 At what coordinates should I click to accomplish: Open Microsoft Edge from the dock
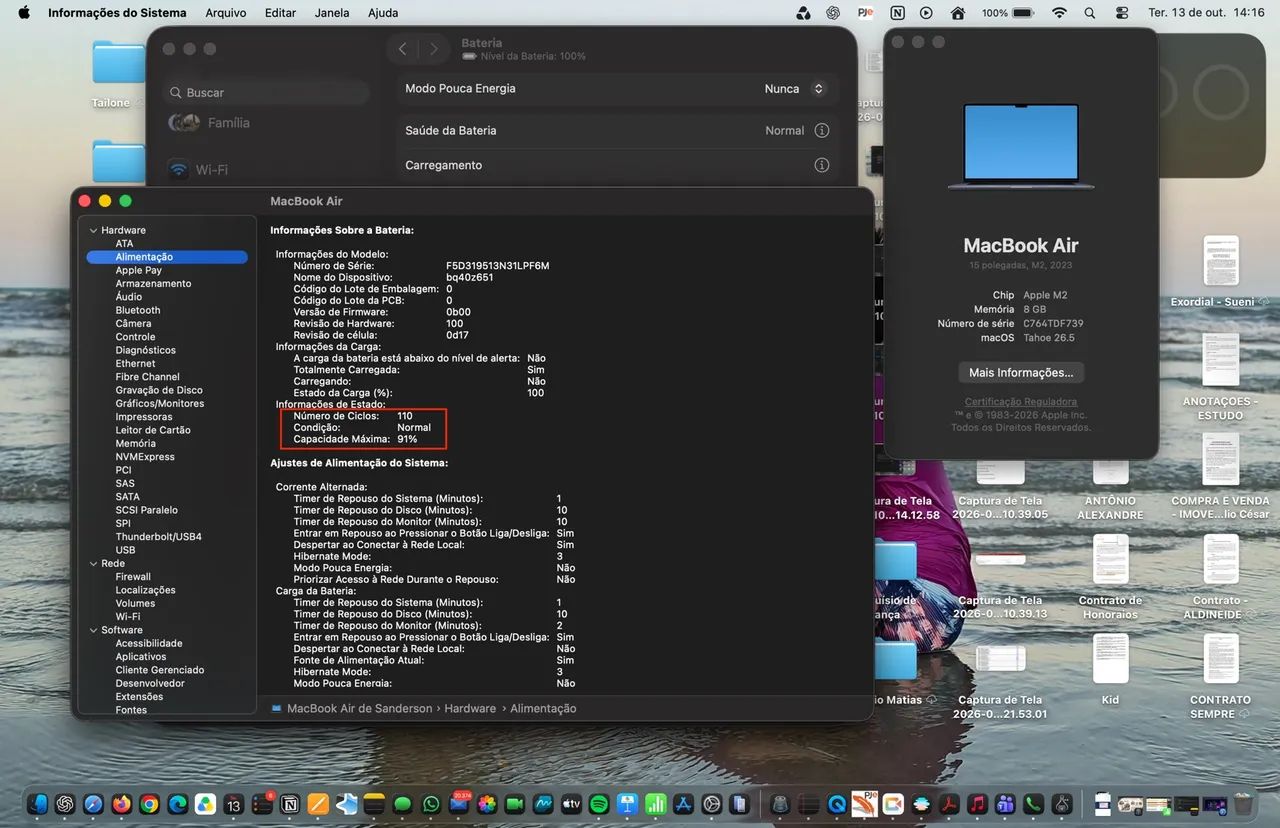pyautogui.click(x=178, y=803)
